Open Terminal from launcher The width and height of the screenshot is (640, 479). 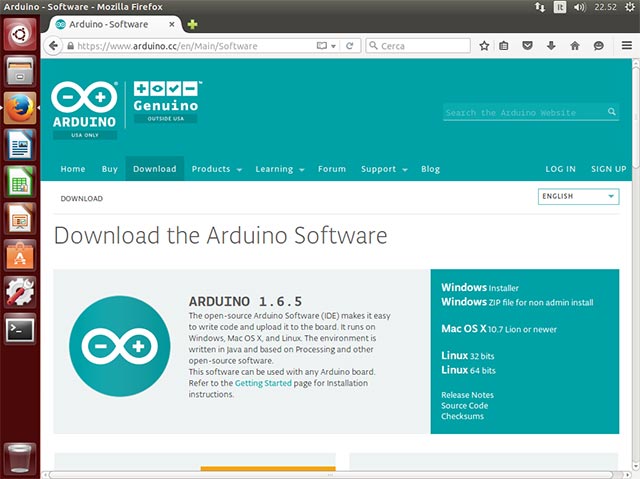coord(20,329)
